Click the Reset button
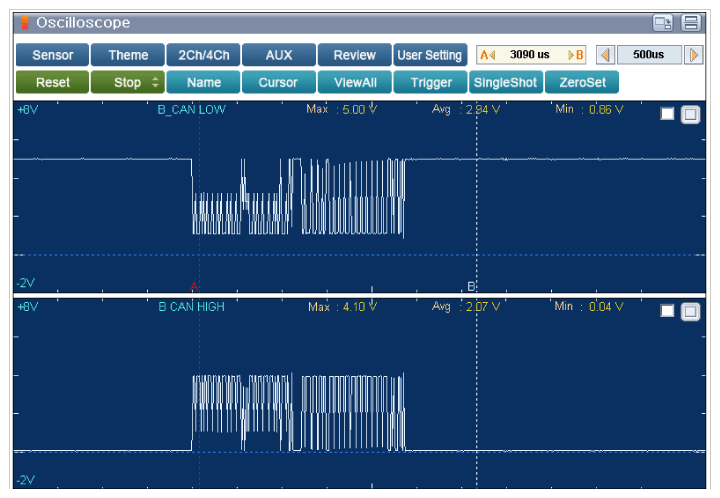The width and height of the screenshot is (720, 498). [x=52, y=82]
